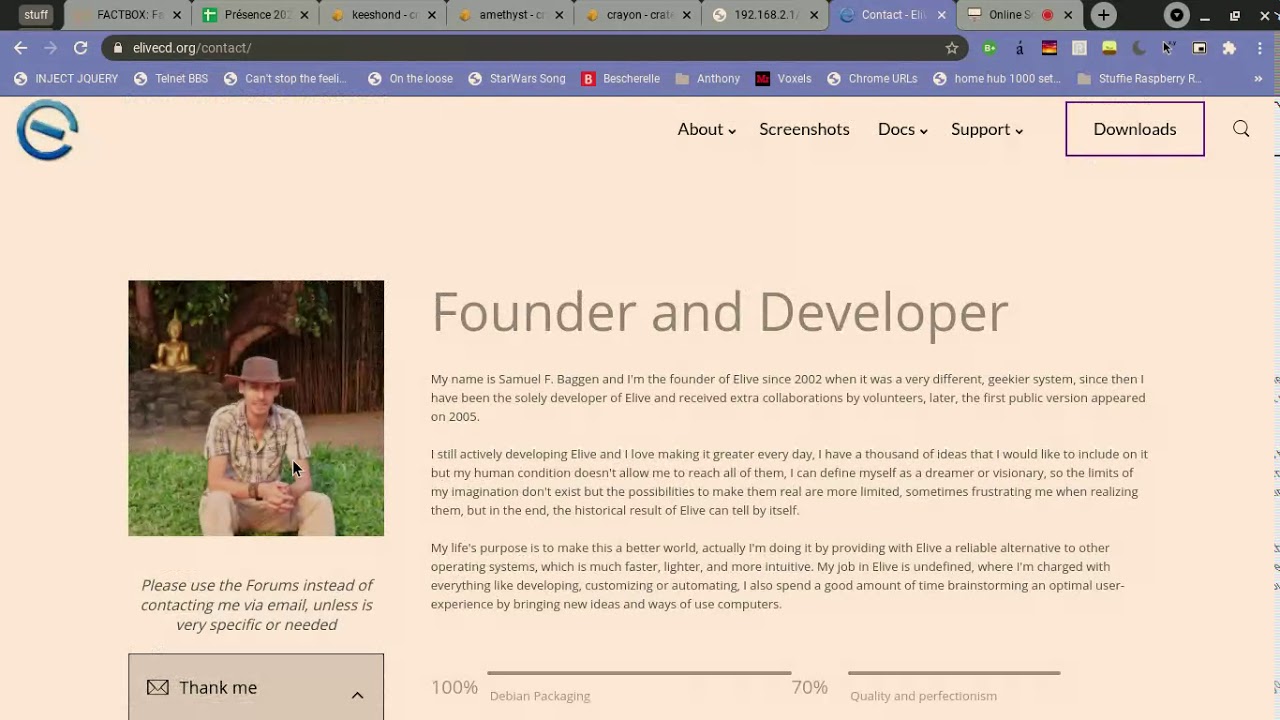Screen dimensions: 1280x720
Task: Click the green B+ extension icon
Action: 989,48
